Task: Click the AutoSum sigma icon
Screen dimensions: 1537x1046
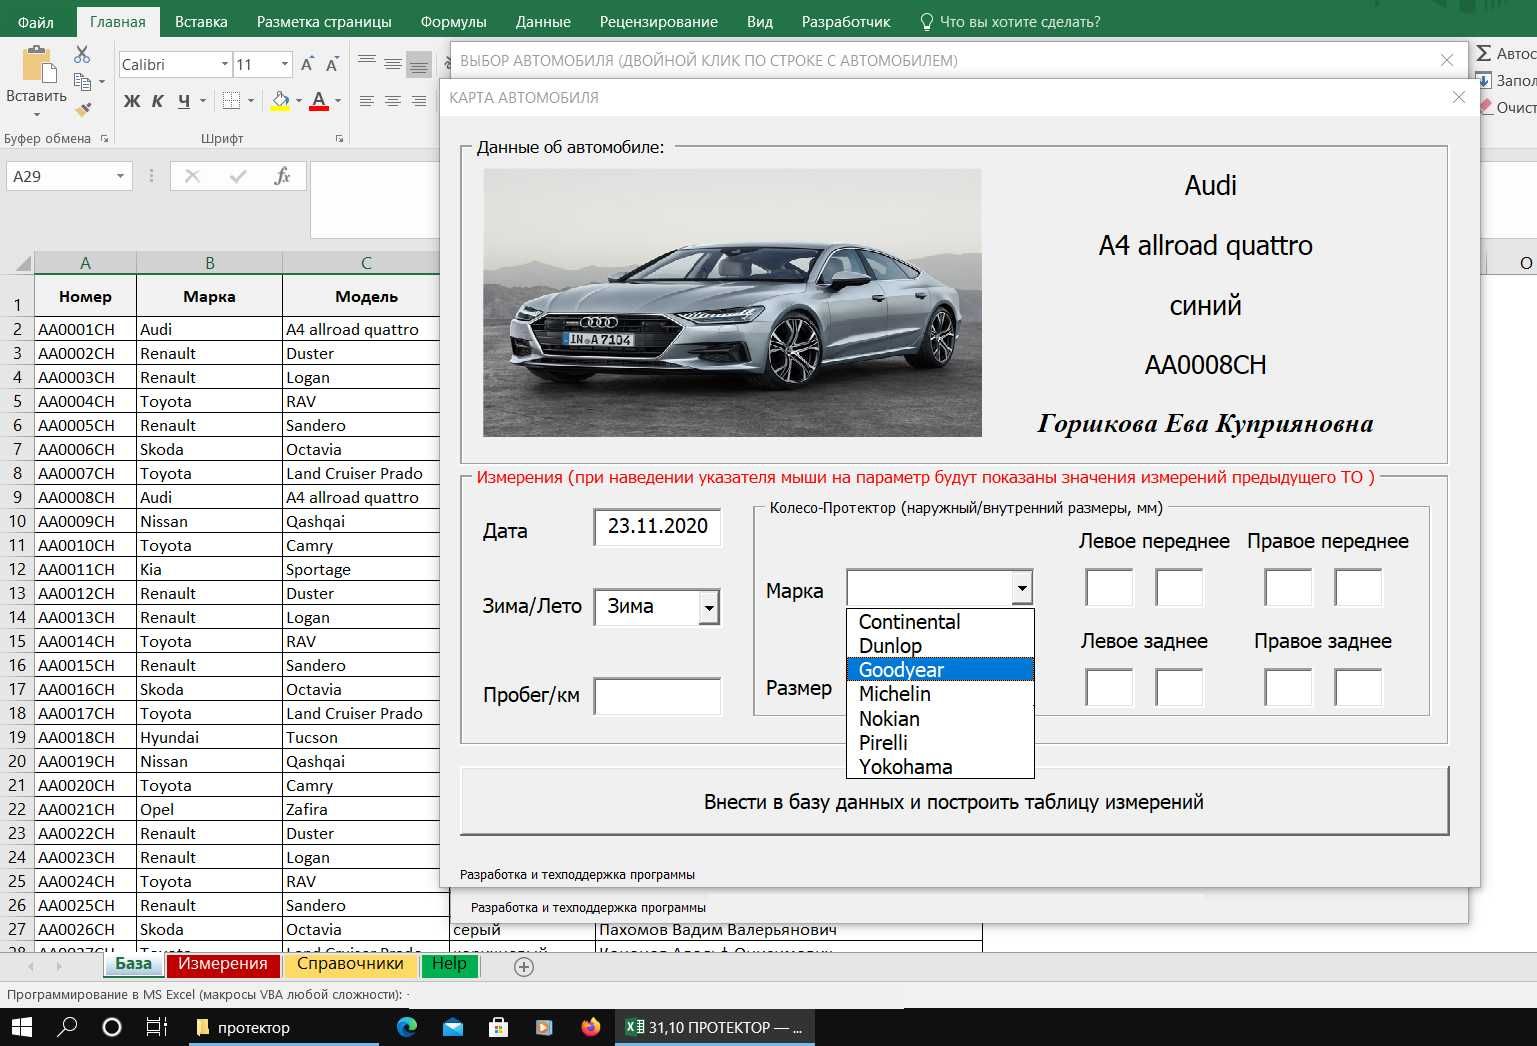Action: point(1485,53)
